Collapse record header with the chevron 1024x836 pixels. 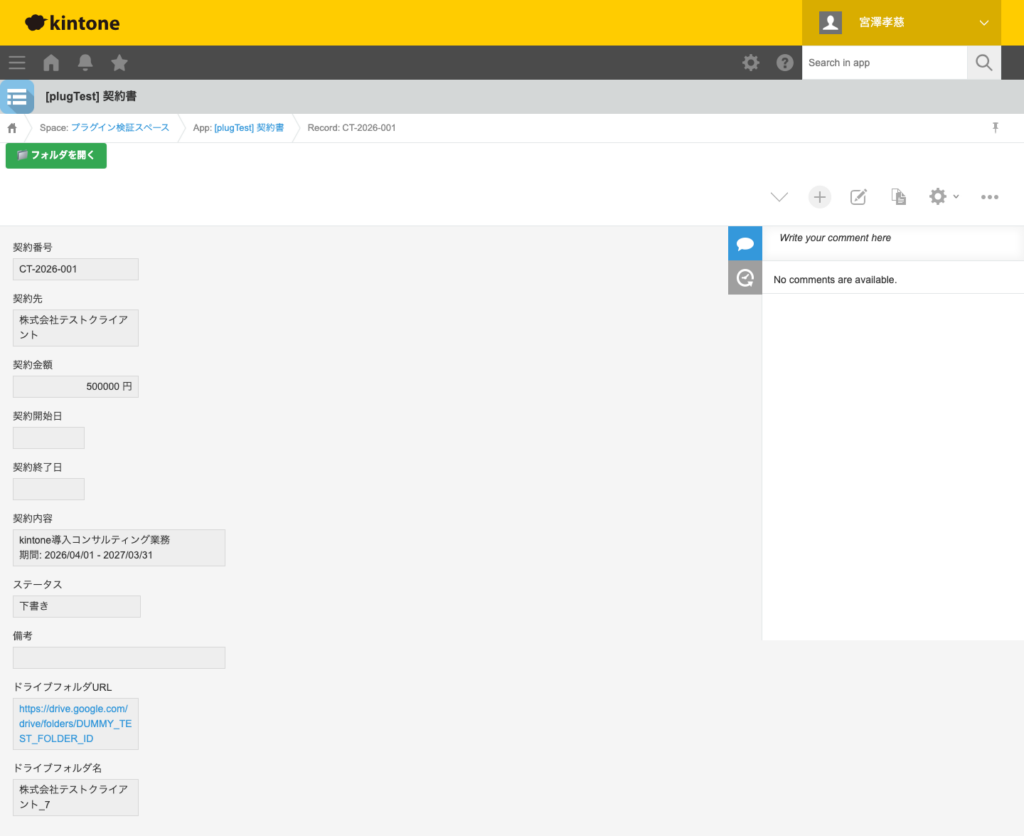pyautogui.click(x=779, y=197)
